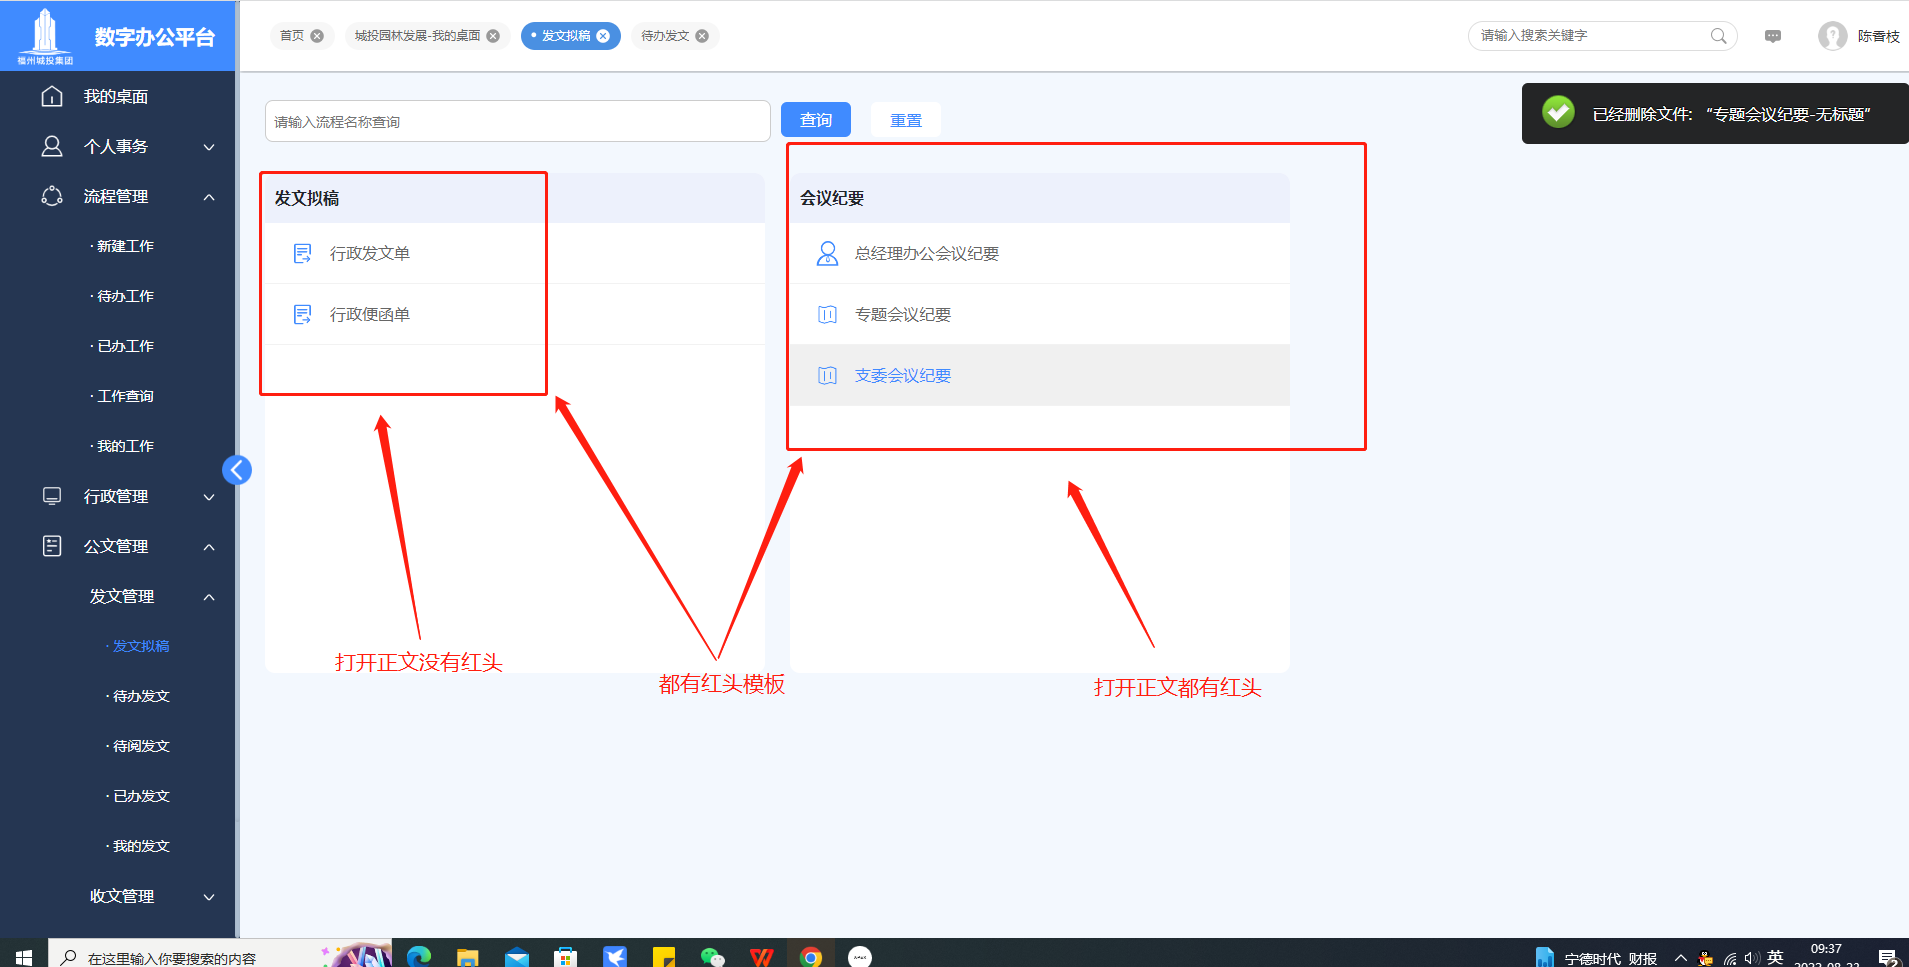The height and width of the screenshot is (967, 1909).
Task: Click the 行政发文单 document icon
Action: 302,253
